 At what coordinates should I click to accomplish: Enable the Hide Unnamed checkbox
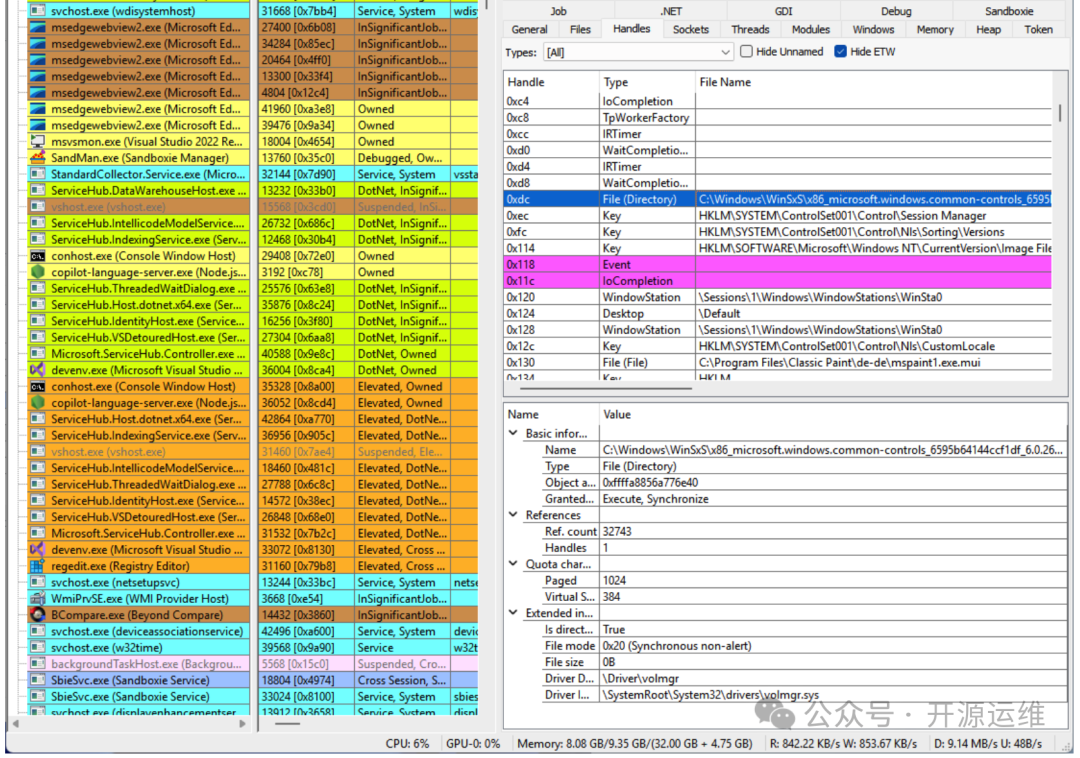coord(747,52)
